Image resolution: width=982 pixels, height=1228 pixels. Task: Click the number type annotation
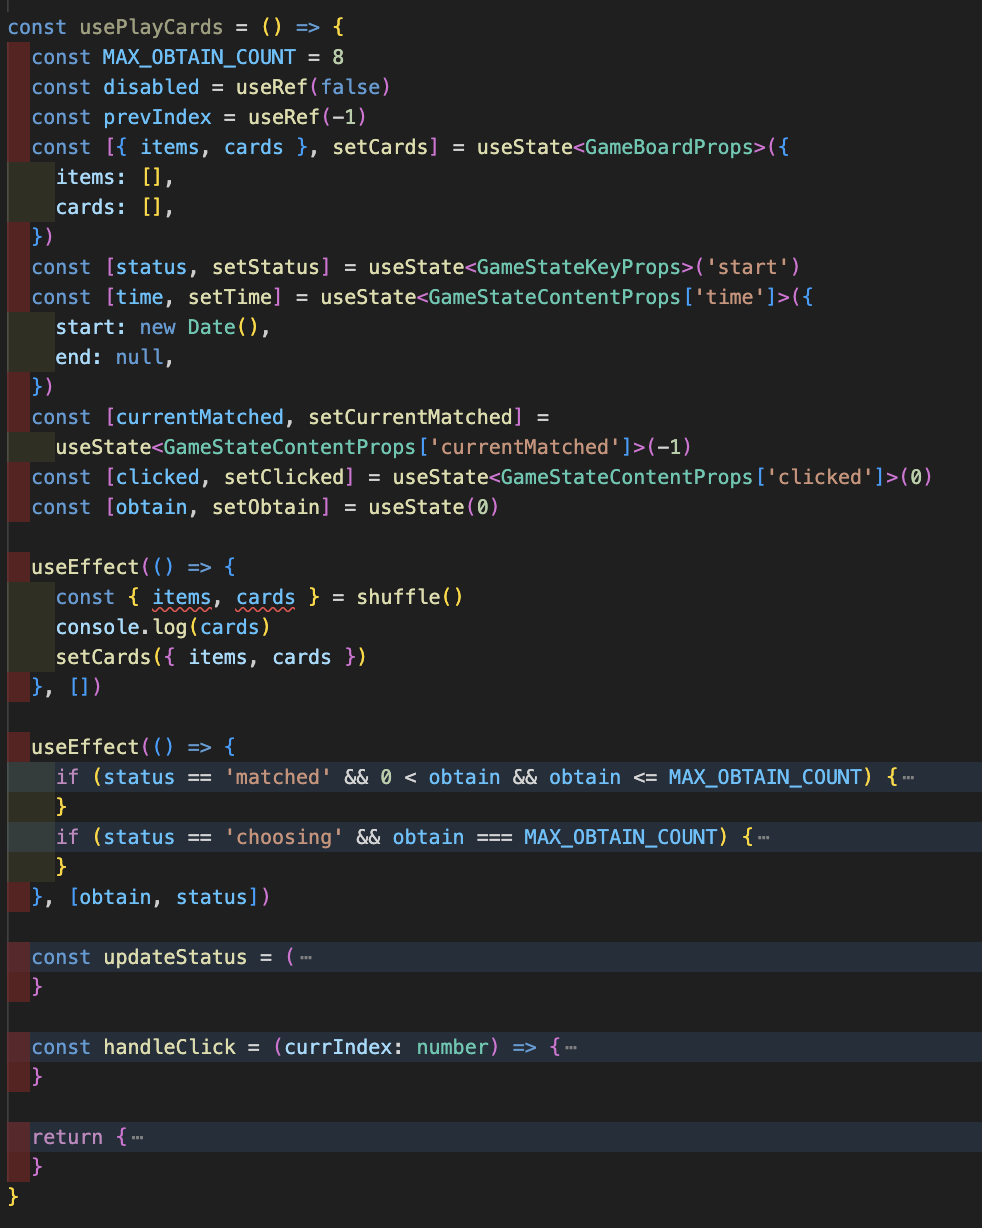click(452, 1047)
